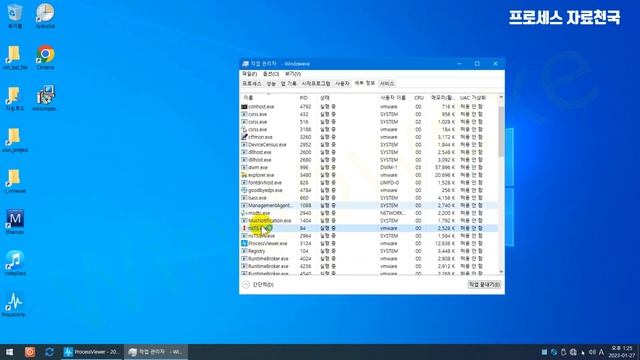Viewport: 640px width, 360px height.
Task: Click the conhost.exe process icon
Action: pyautogui.click(x=244, y=107)
